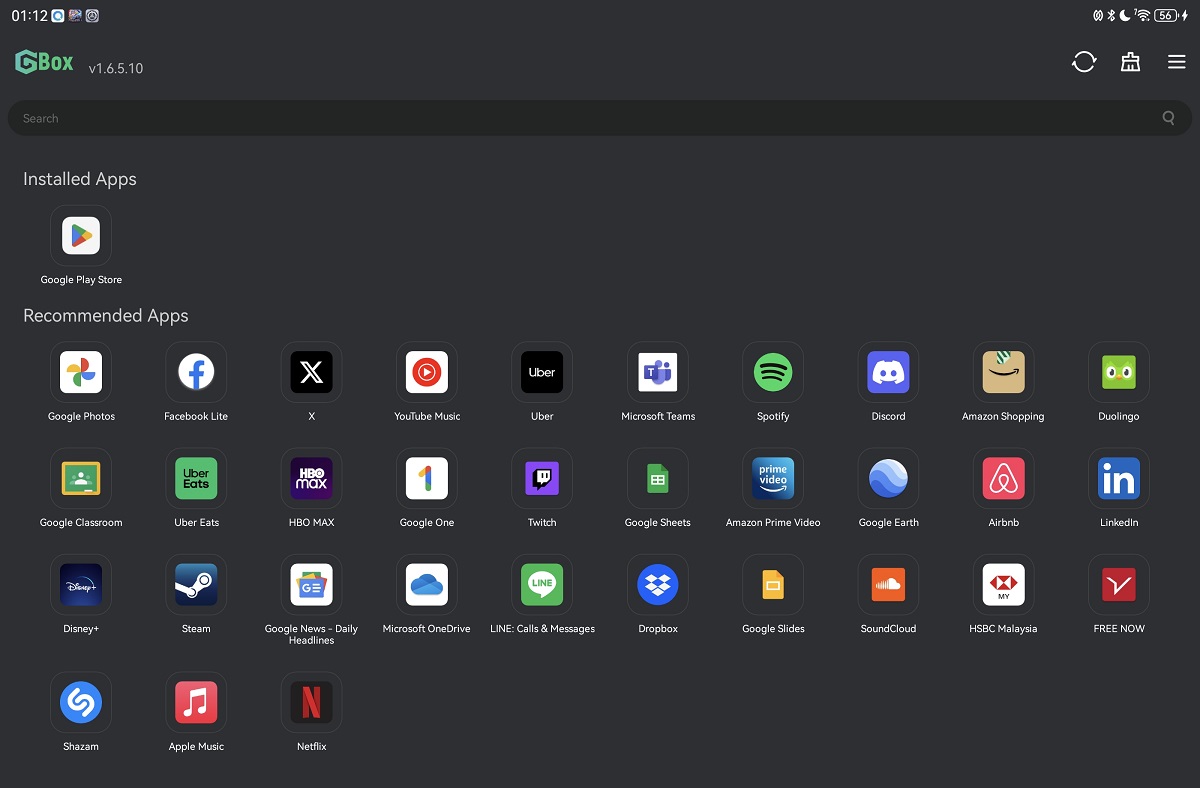The image size is (1200, 788).
Task: Launch Microsoft OneDrive
Action: (427, 584)
